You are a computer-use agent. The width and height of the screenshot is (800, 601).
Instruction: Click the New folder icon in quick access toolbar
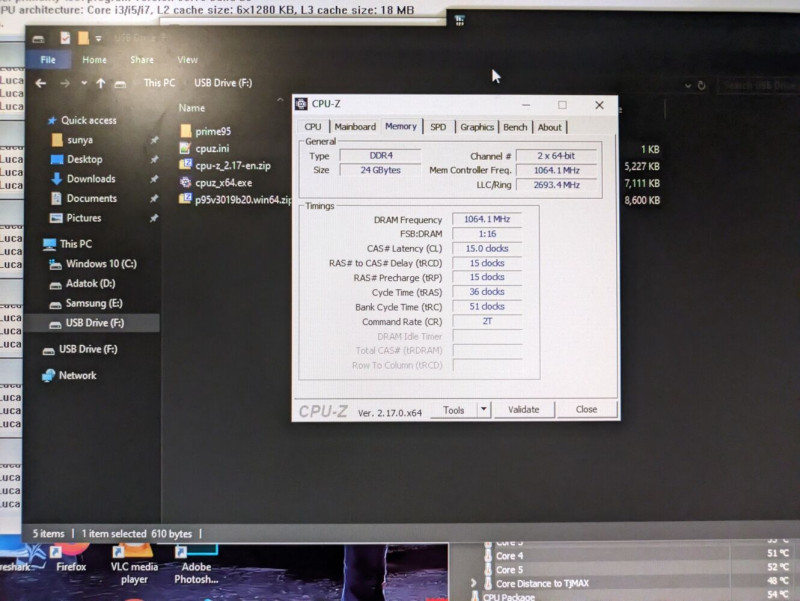pos(83,38)
